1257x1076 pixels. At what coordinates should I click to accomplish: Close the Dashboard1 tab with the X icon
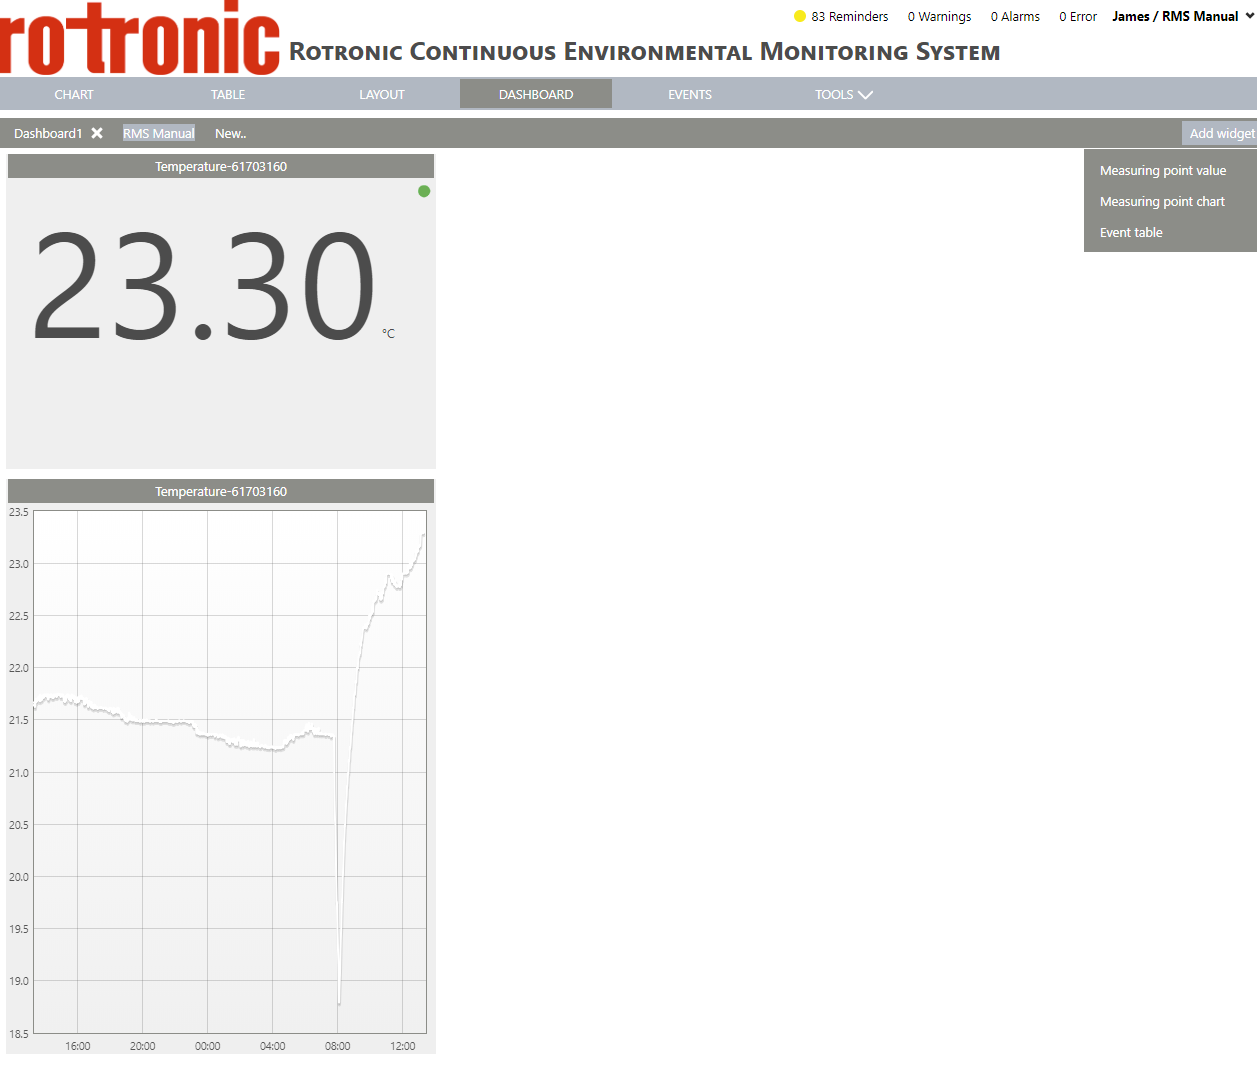click(97, 133)
